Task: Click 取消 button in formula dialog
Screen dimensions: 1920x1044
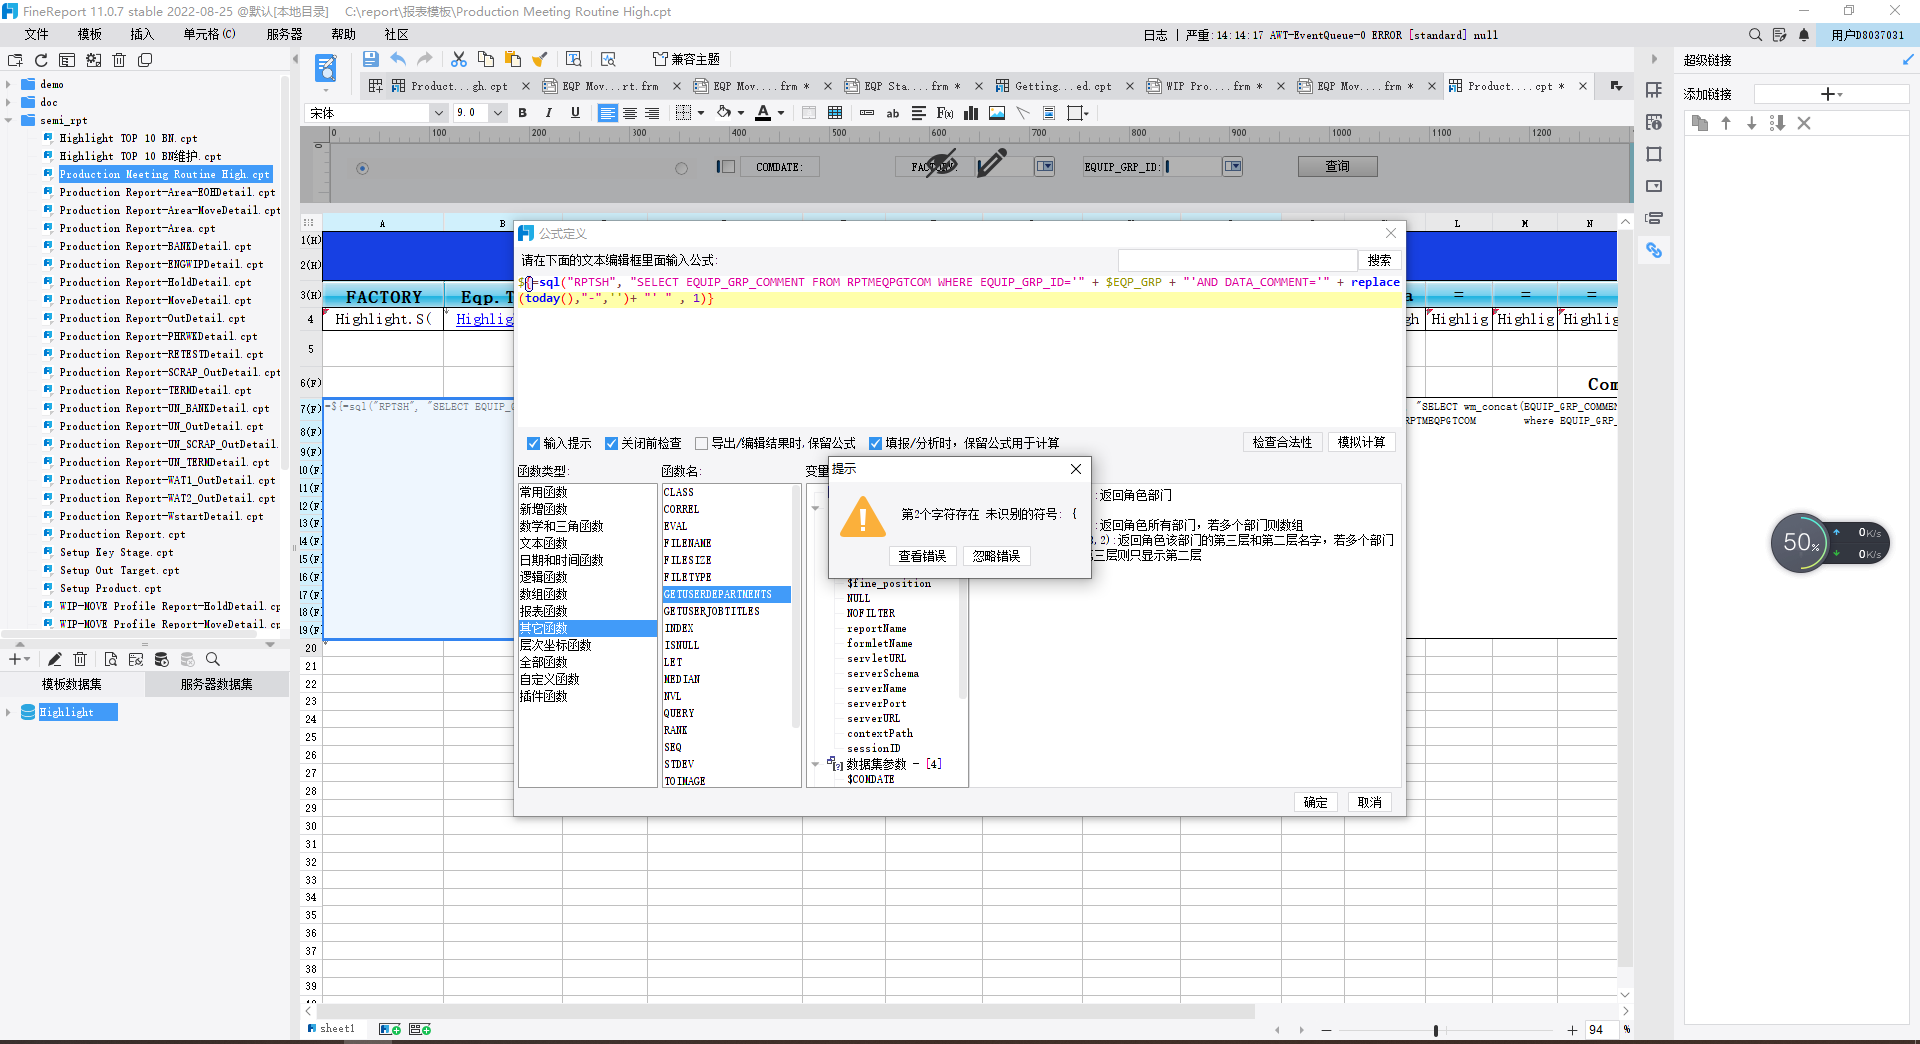Action: pyautogui.click(x=1370, y=802)
